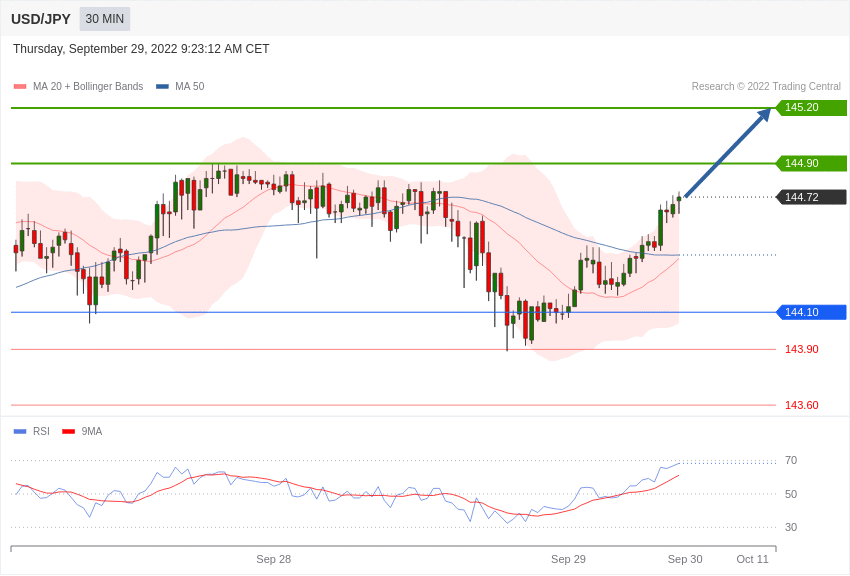Screen dimensions: 850x576
Task: Toggle the 9MA legend entry
Action: [x=82, y=431]
